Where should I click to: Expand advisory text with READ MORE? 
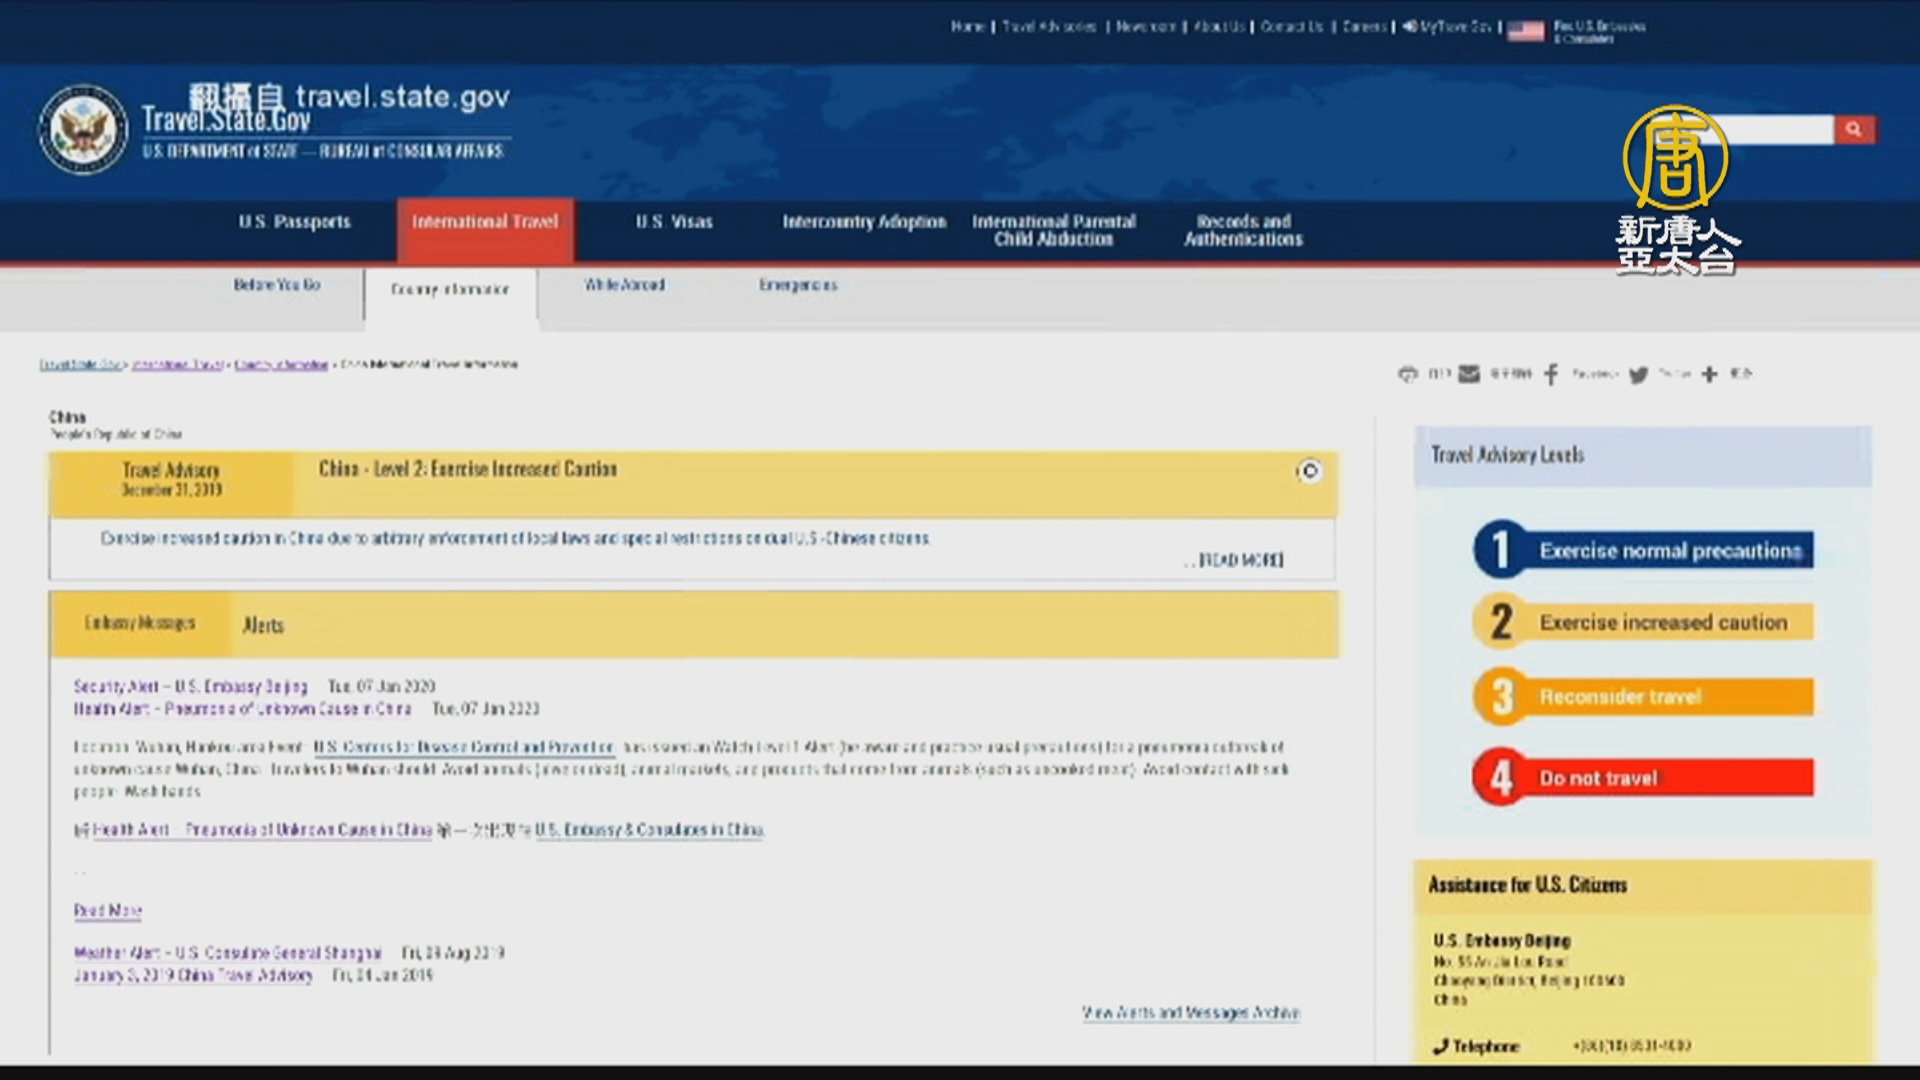pos(1240,560)
